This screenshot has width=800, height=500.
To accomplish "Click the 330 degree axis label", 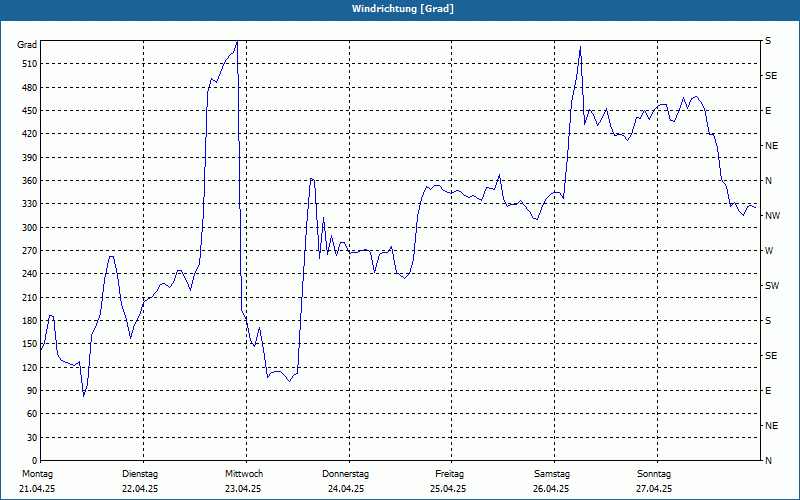I will click(30, 204).
